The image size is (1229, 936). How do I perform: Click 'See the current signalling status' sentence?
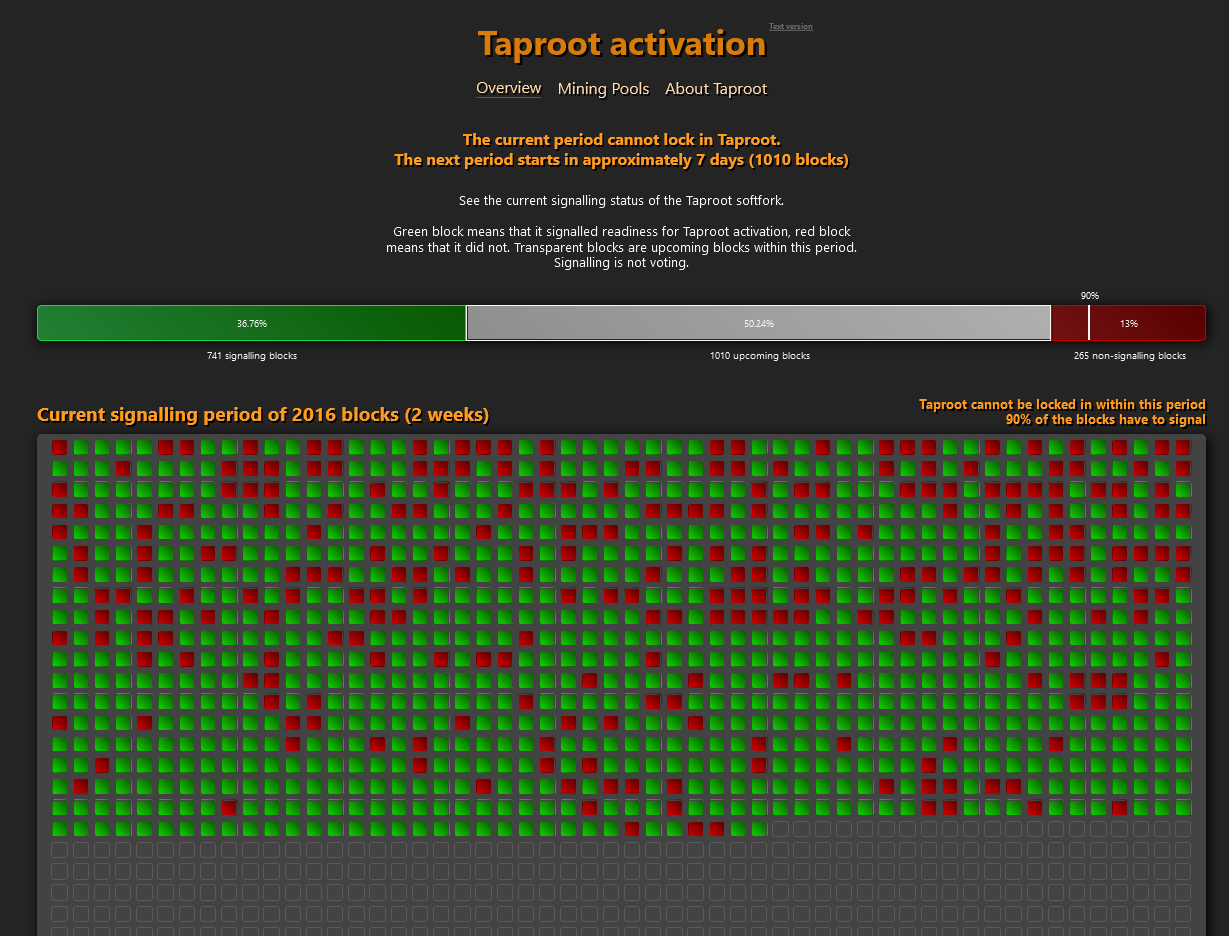pyautogui.click(x=621, y=201)
